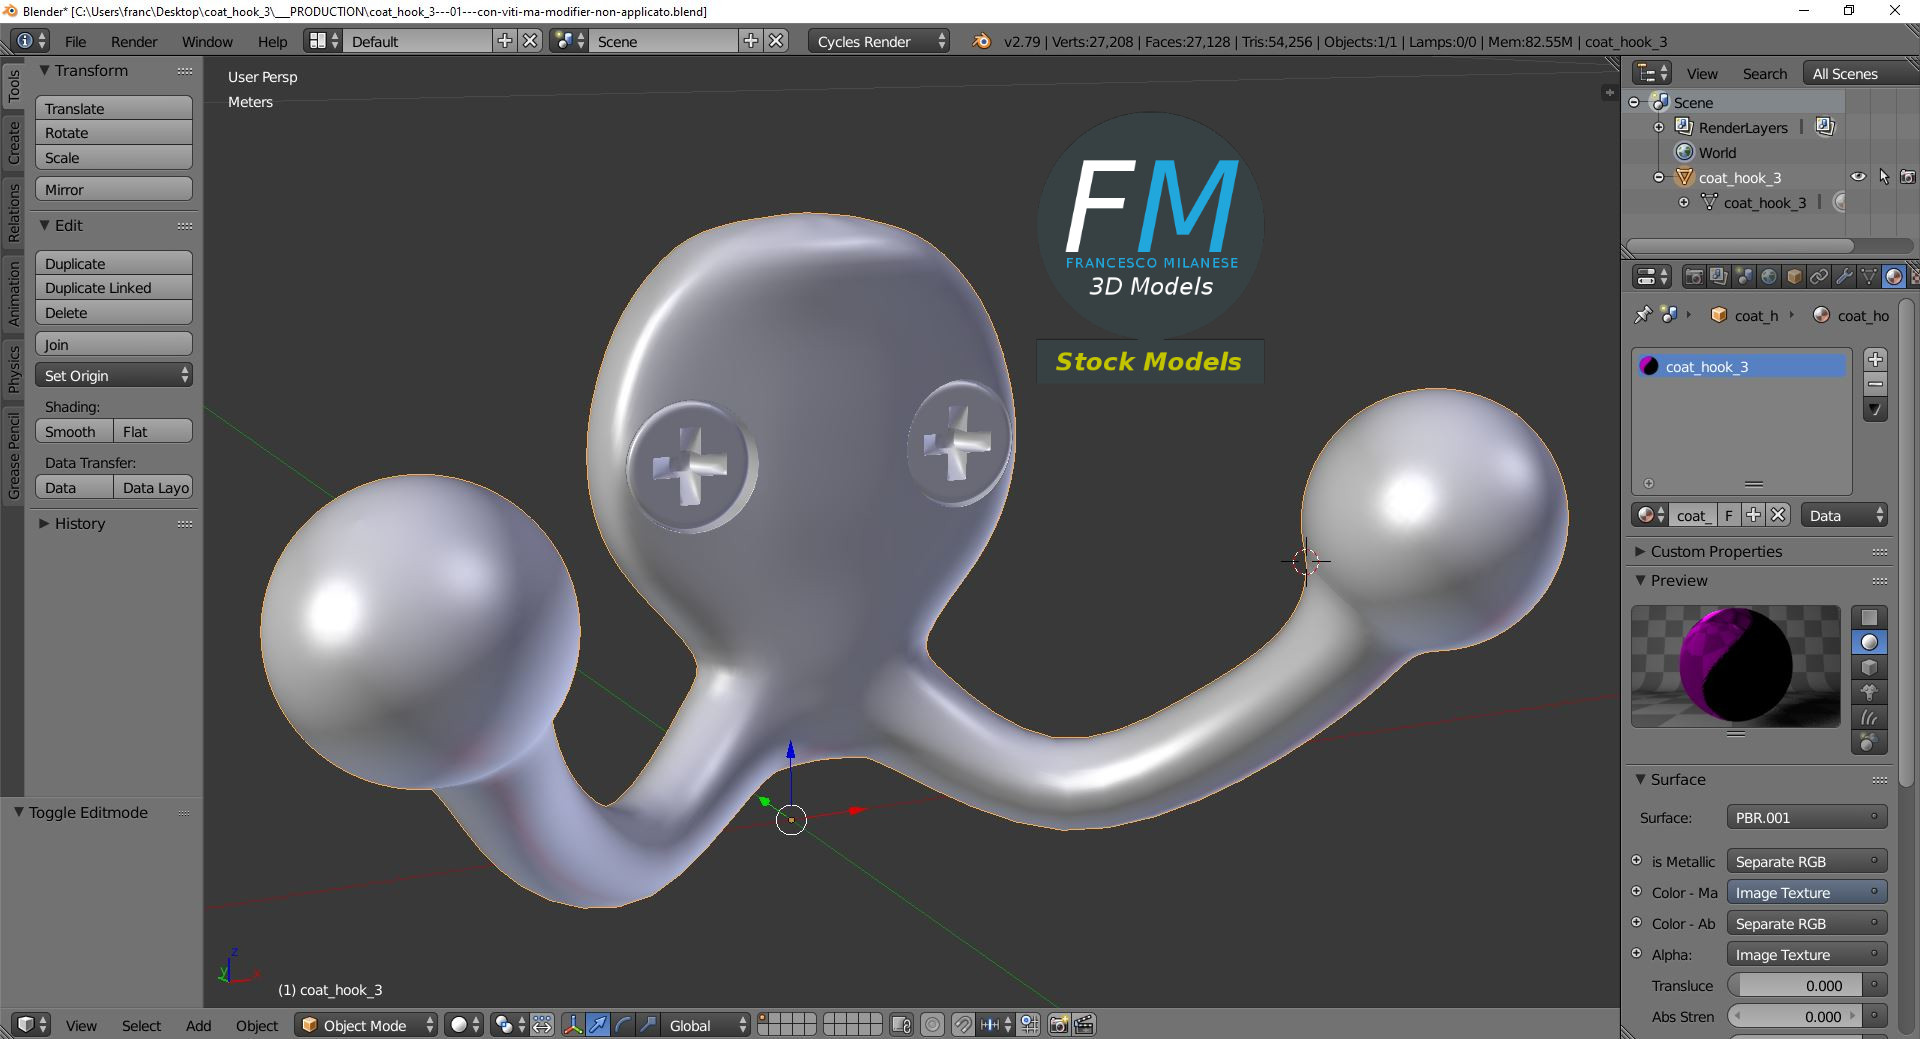Select the hair strands preview type

coord(1869,717)
